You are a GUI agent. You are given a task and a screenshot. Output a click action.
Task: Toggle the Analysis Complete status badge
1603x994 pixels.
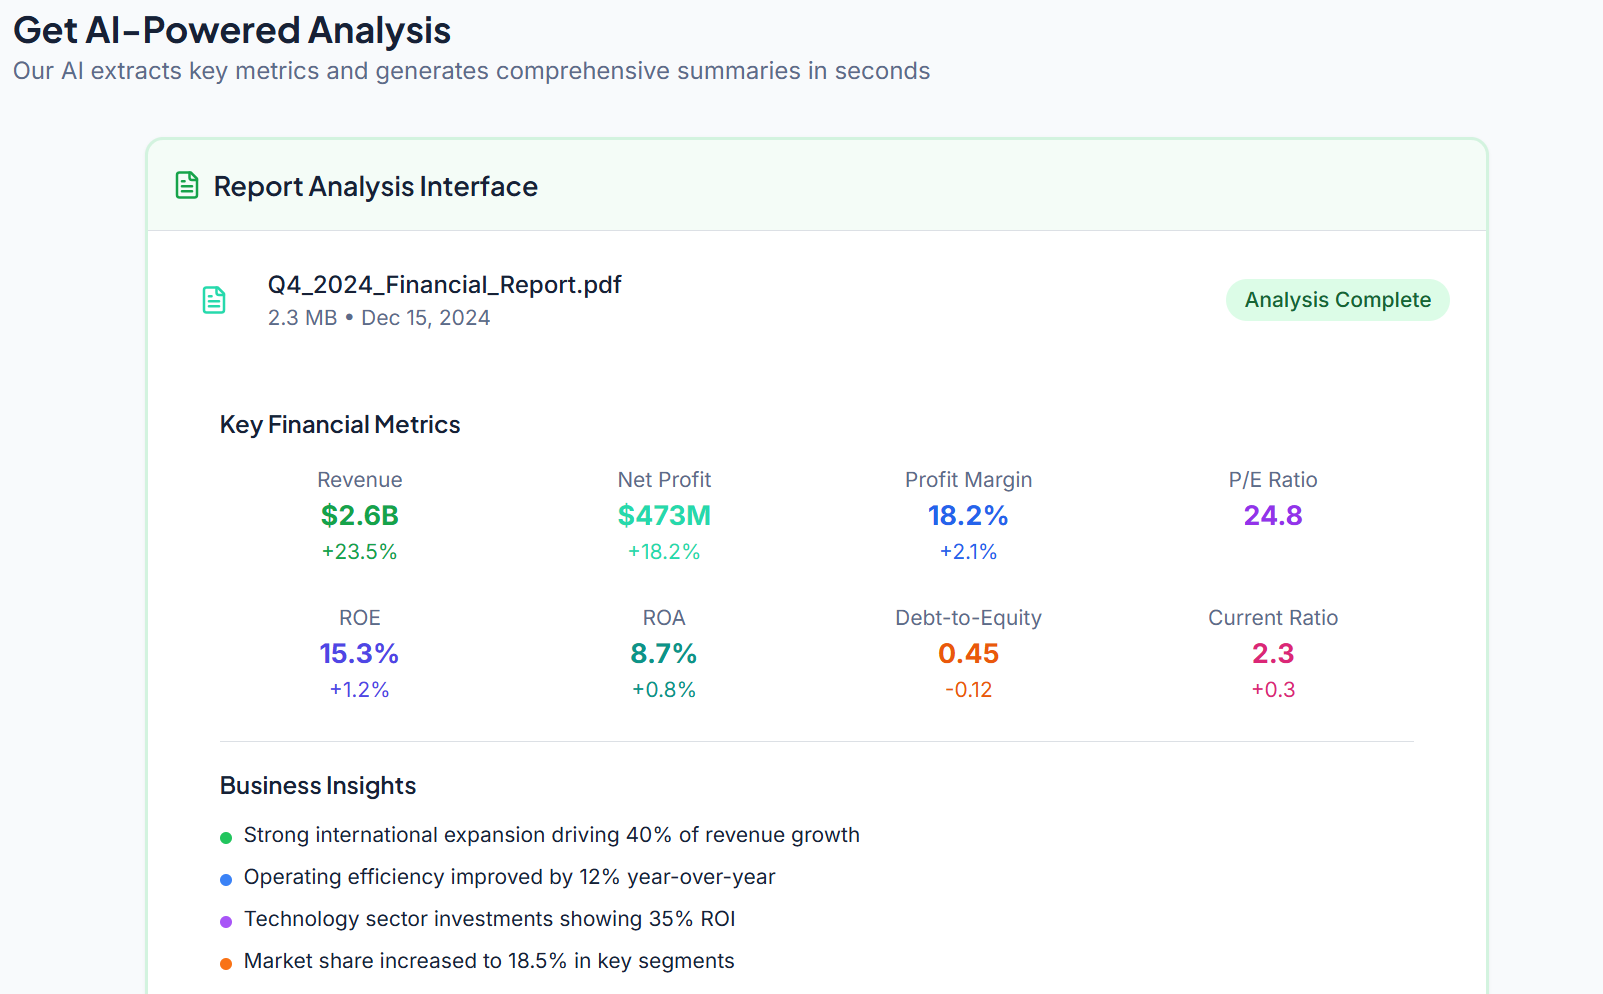coord(1337,299)
